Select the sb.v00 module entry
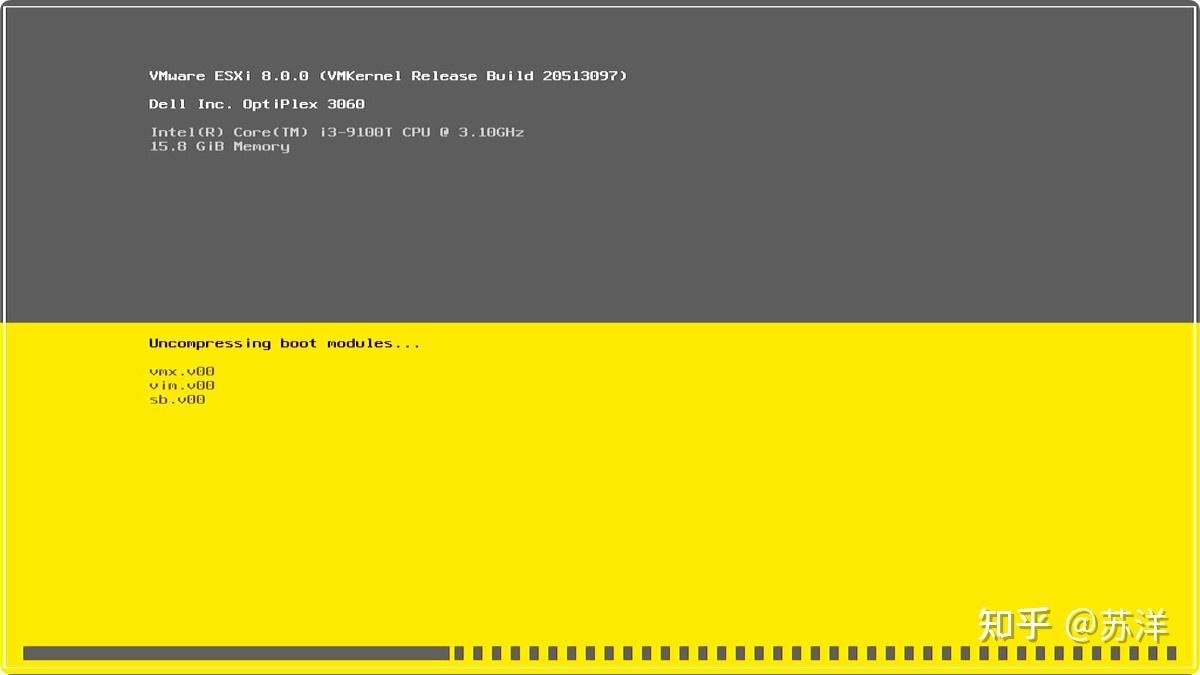 click(x=177, y=399)
